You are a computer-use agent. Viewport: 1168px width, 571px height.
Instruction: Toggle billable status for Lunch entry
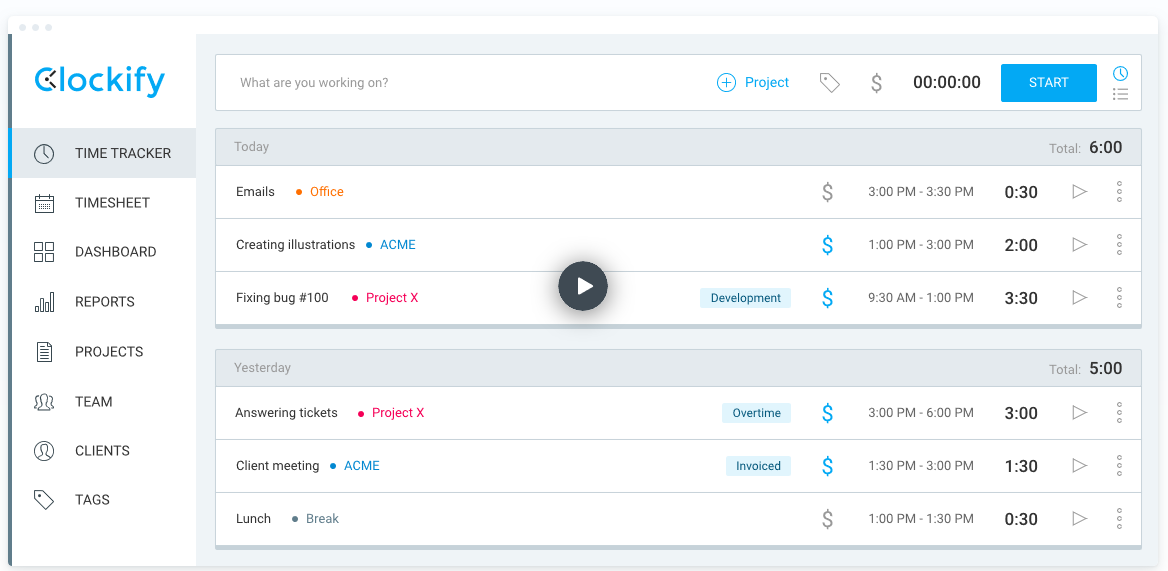[827, 519]
